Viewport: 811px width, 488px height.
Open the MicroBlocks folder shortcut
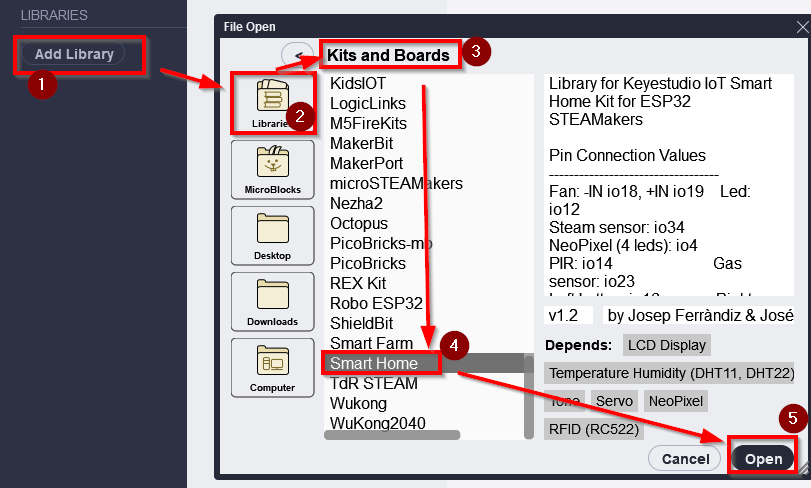point(265,168)
